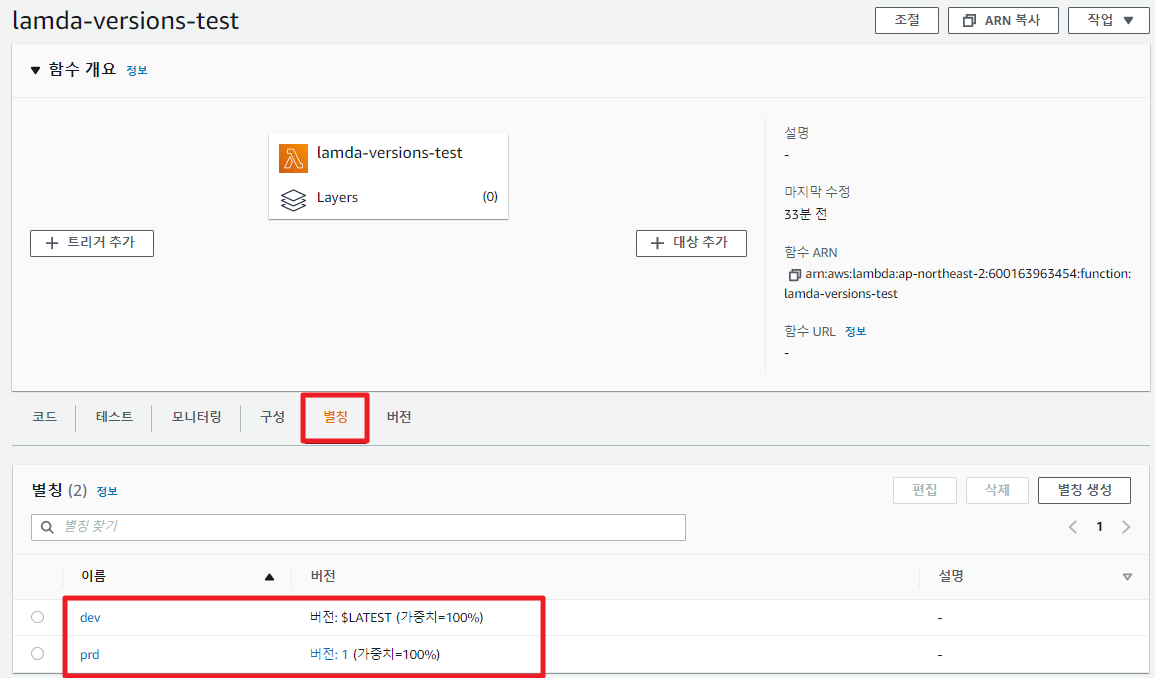Sort aliases by name column arrow
The width and height of the screenshot is (1155, 678).
[270, 577]
